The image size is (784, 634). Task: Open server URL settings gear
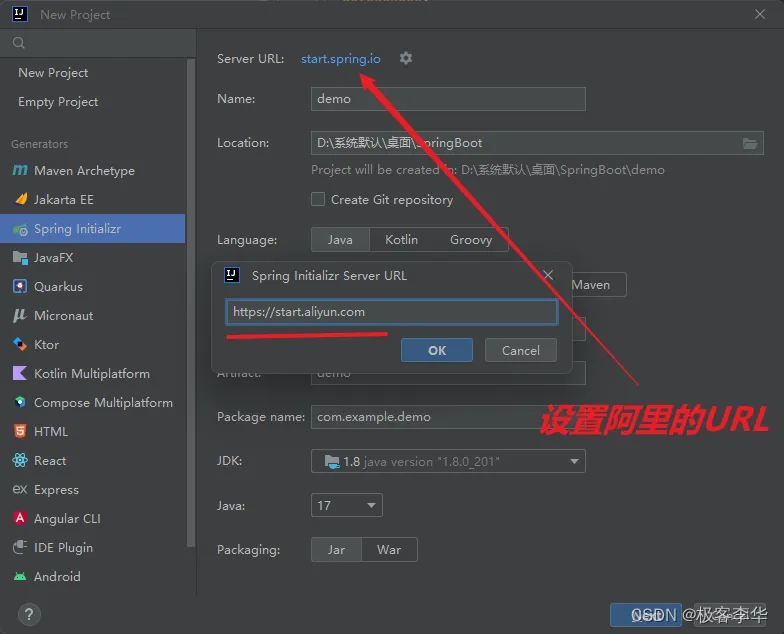coord(406,58)
